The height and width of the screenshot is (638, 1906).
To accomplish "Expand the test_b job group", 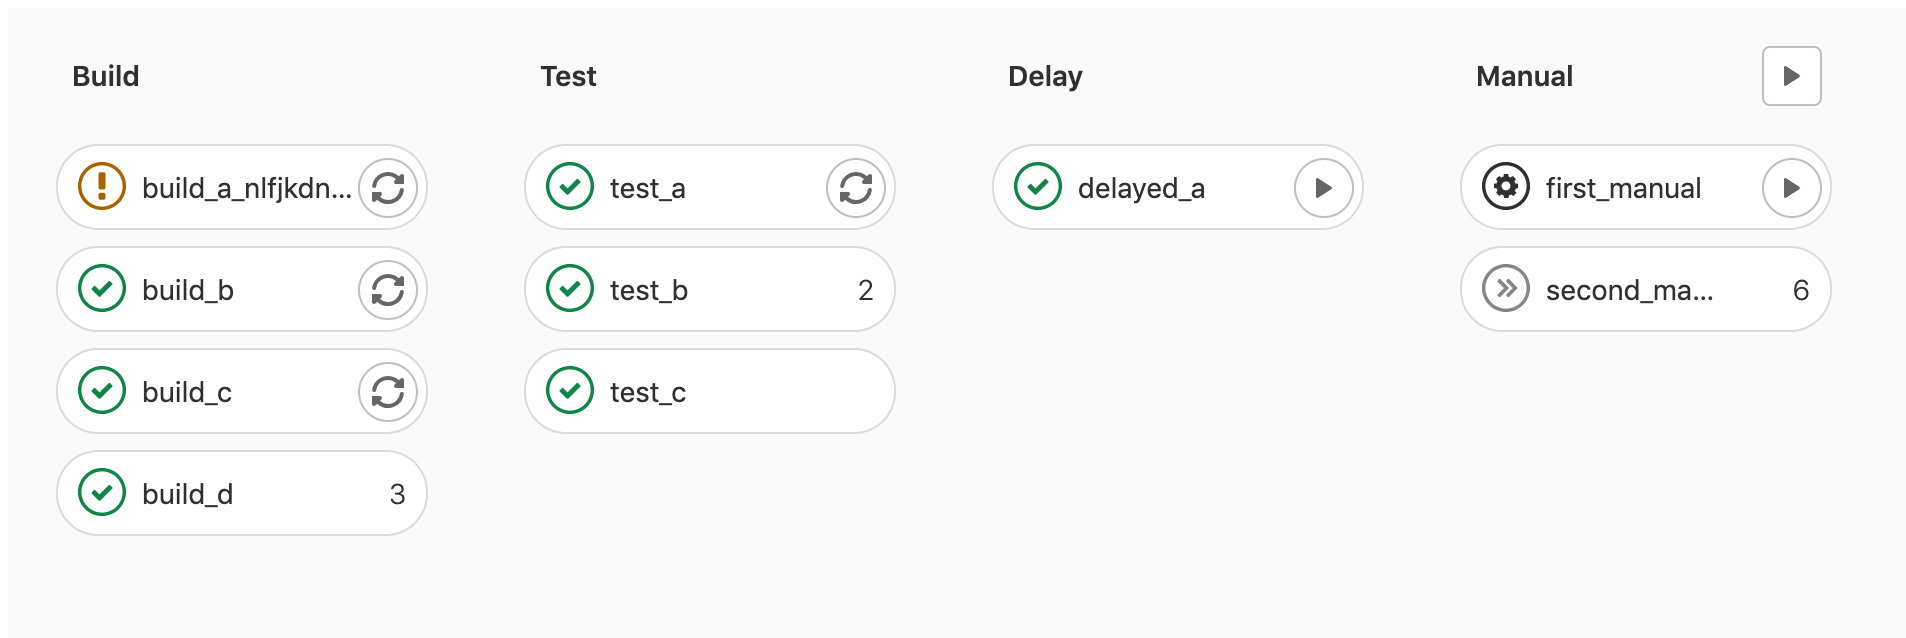I will tap(710, 289).
